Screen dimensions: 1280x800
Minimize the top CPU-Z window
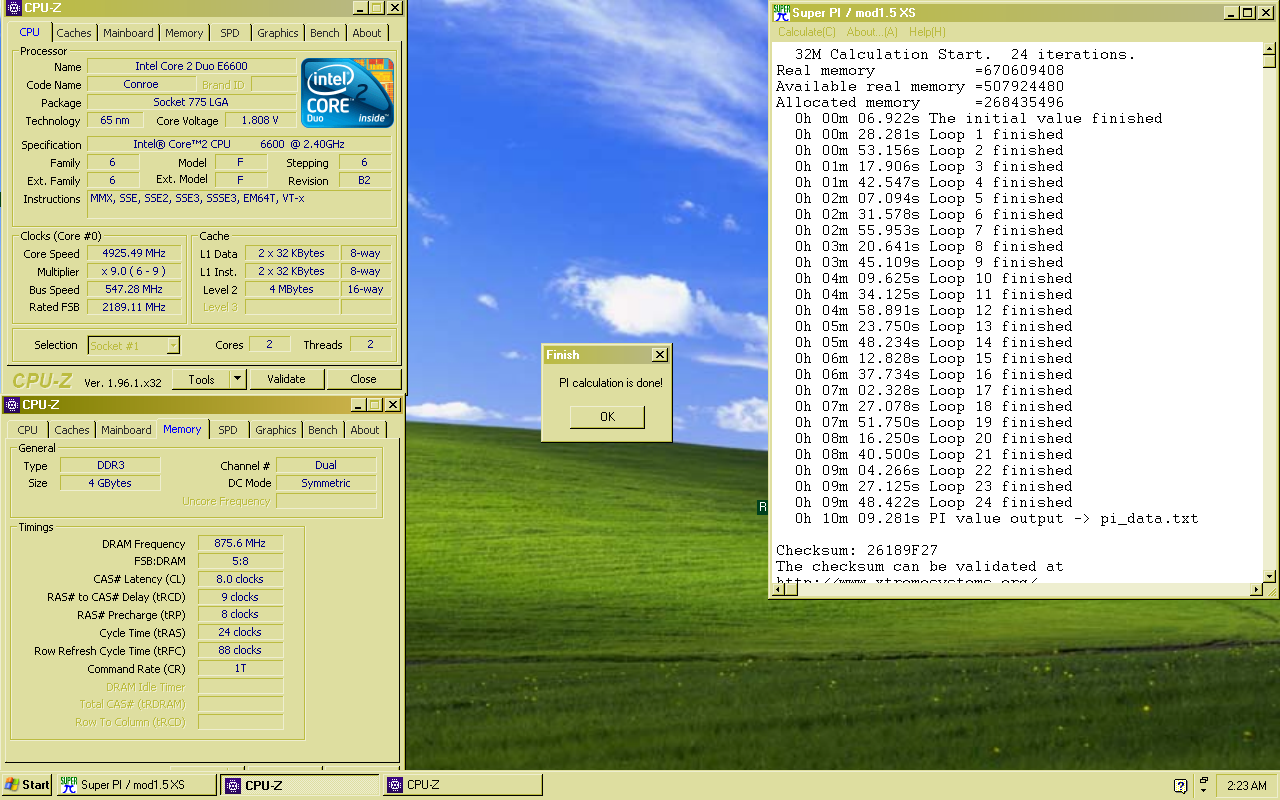pyautogui.click(x=359, y=8)
